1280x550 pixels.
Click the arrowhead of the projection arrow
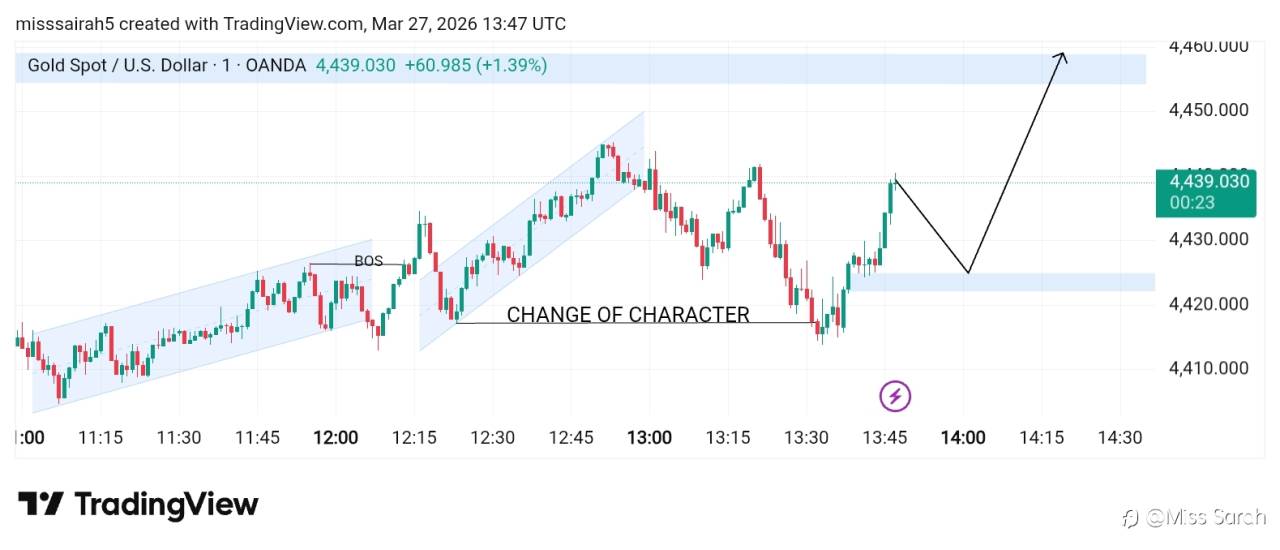click(x=1063, y=56)
